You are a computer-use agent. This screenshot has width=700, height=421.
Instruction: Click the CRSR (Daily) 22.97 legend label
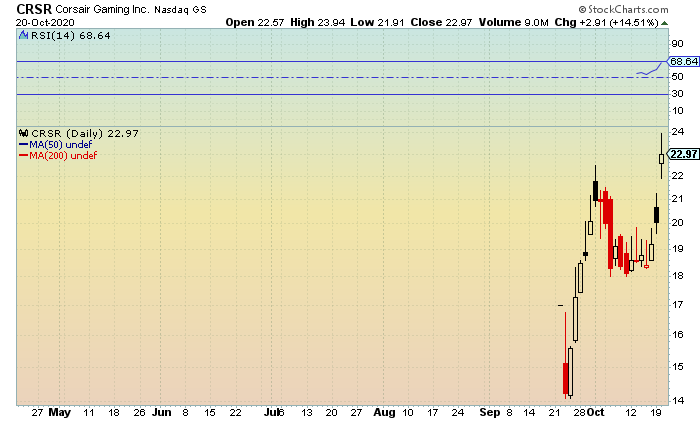click(x=85, y=133)
